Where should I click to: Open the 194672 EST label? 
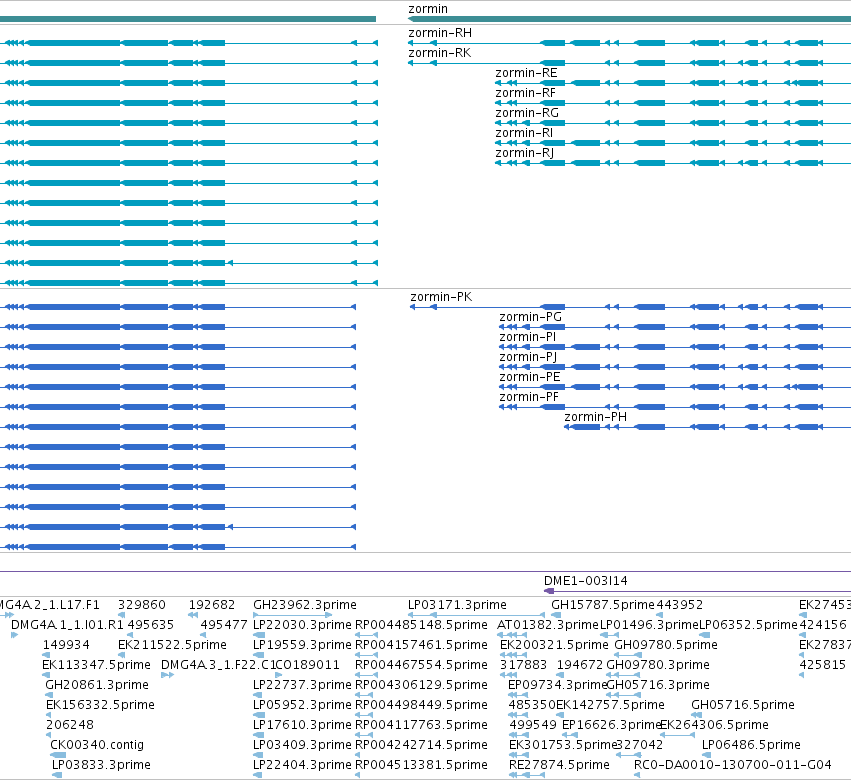tap(580, 665)
